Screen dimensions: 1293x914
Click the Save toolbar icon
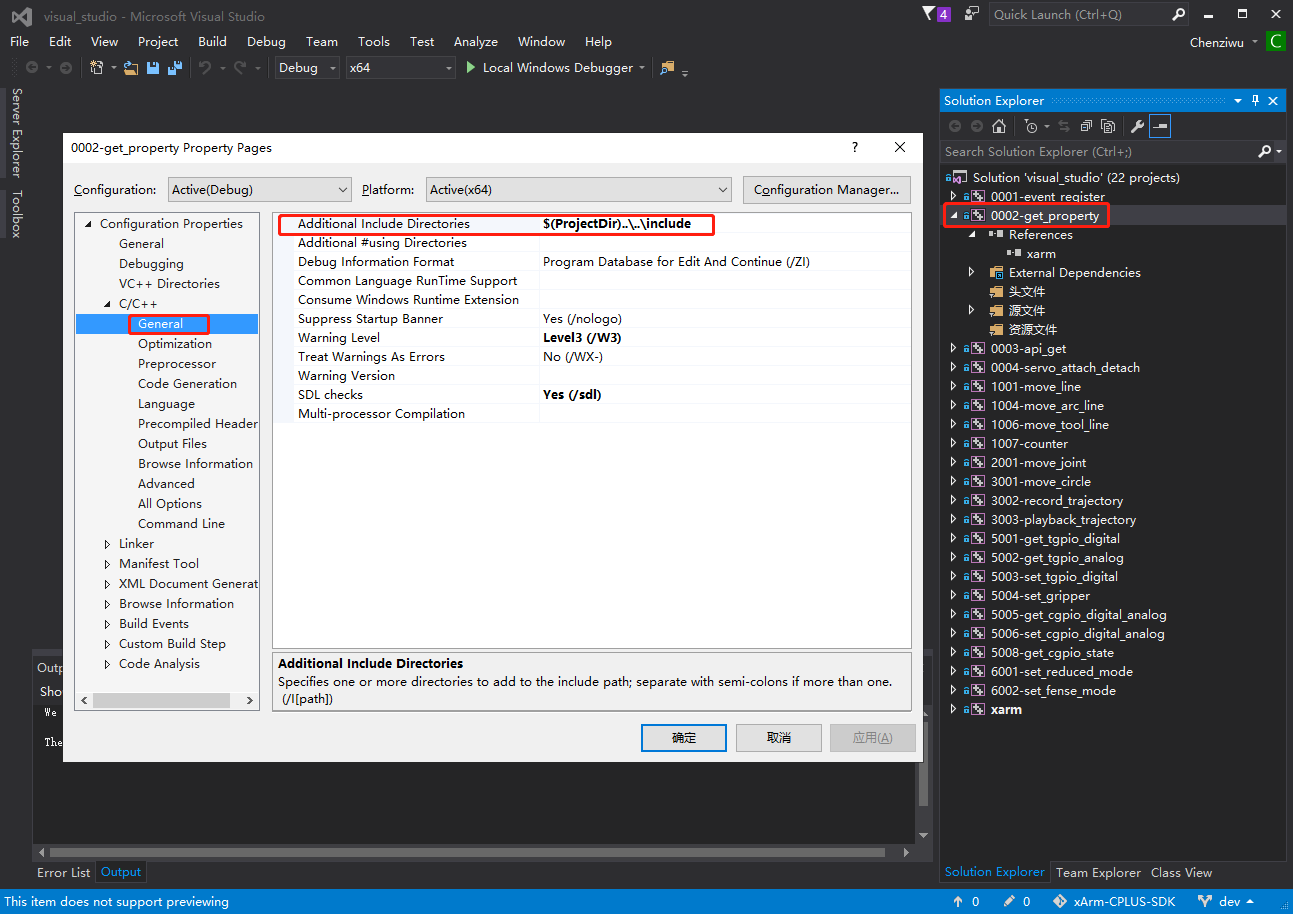coord(153,68)
